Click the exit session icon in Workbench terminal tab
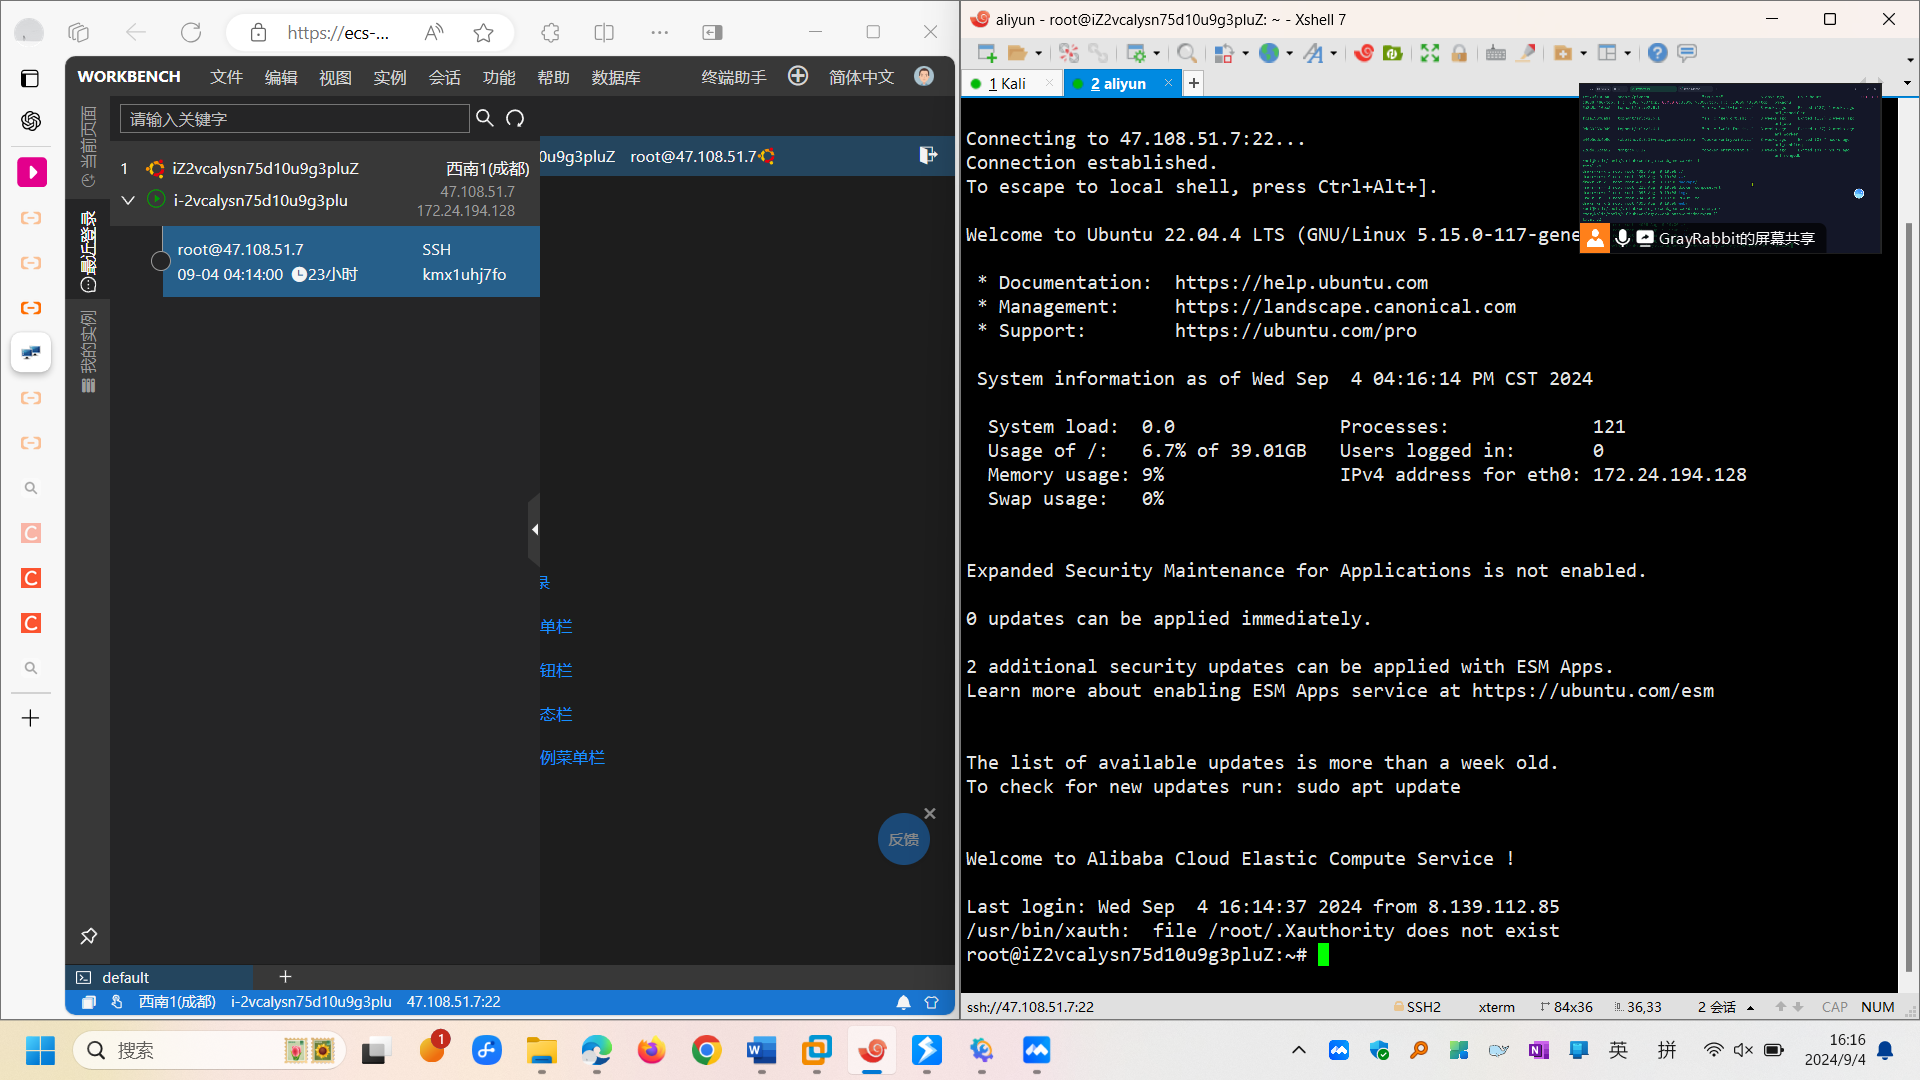Image resolution: width=1920 pixels, height=1080 pixels. 929,155
